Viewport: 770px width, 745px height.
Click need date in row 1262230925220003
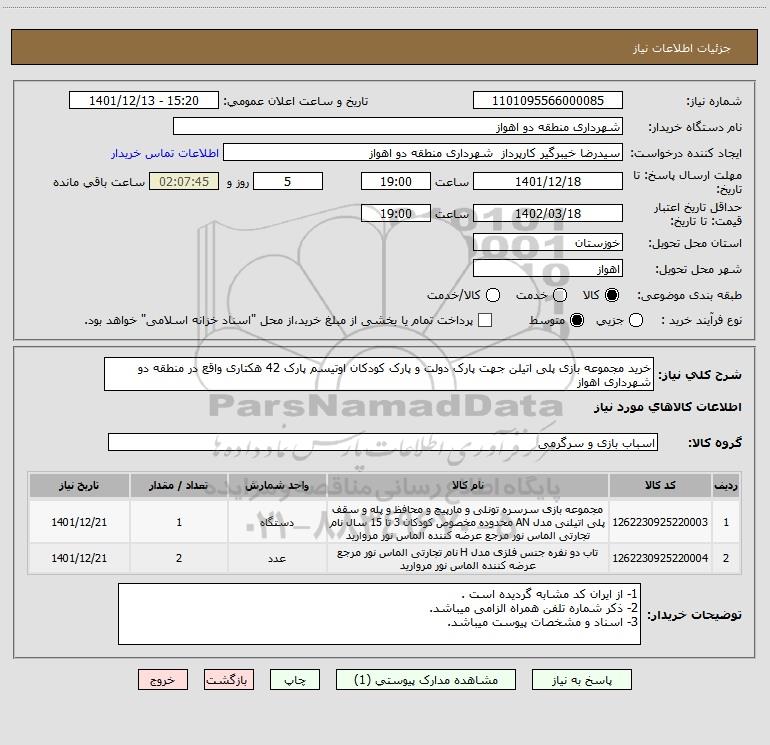coord(79,522)
